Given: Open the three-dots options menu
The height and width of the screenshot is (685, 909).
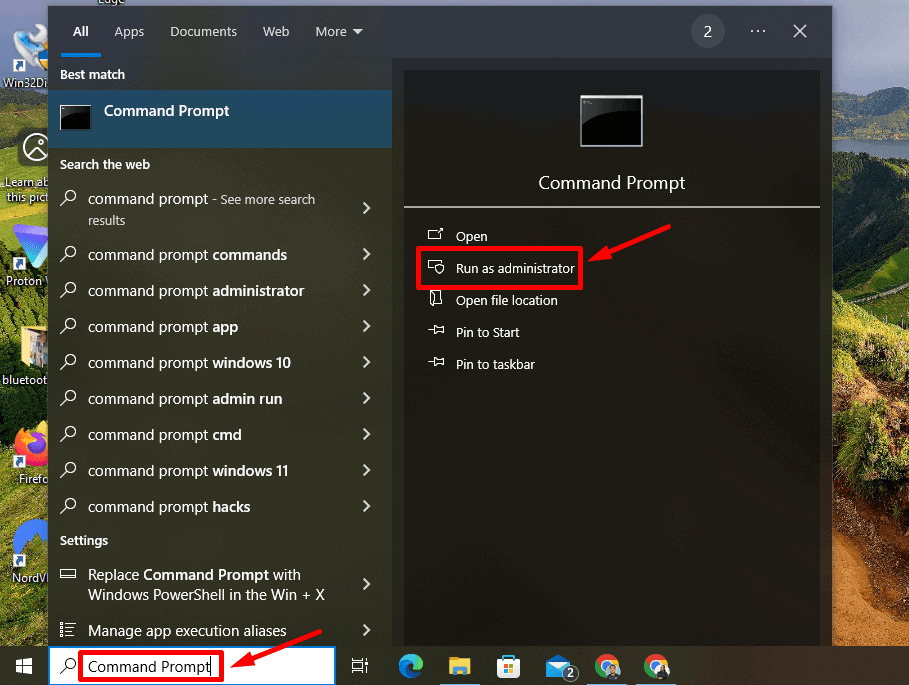Looking at the screenshot, I should tap(758, 31).
